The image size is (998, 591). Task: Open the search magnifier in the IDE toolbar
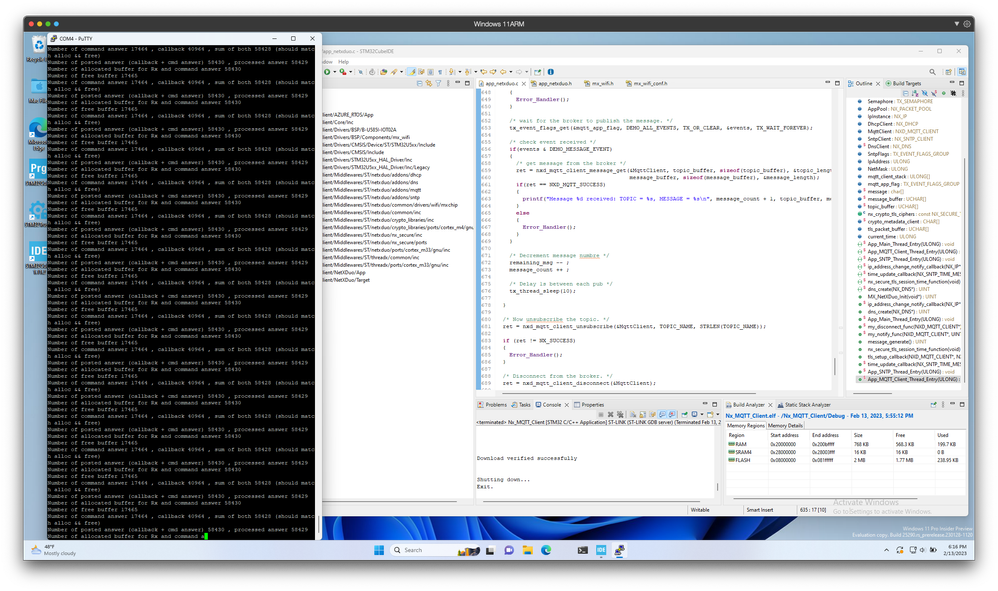[x=932, y=72]
